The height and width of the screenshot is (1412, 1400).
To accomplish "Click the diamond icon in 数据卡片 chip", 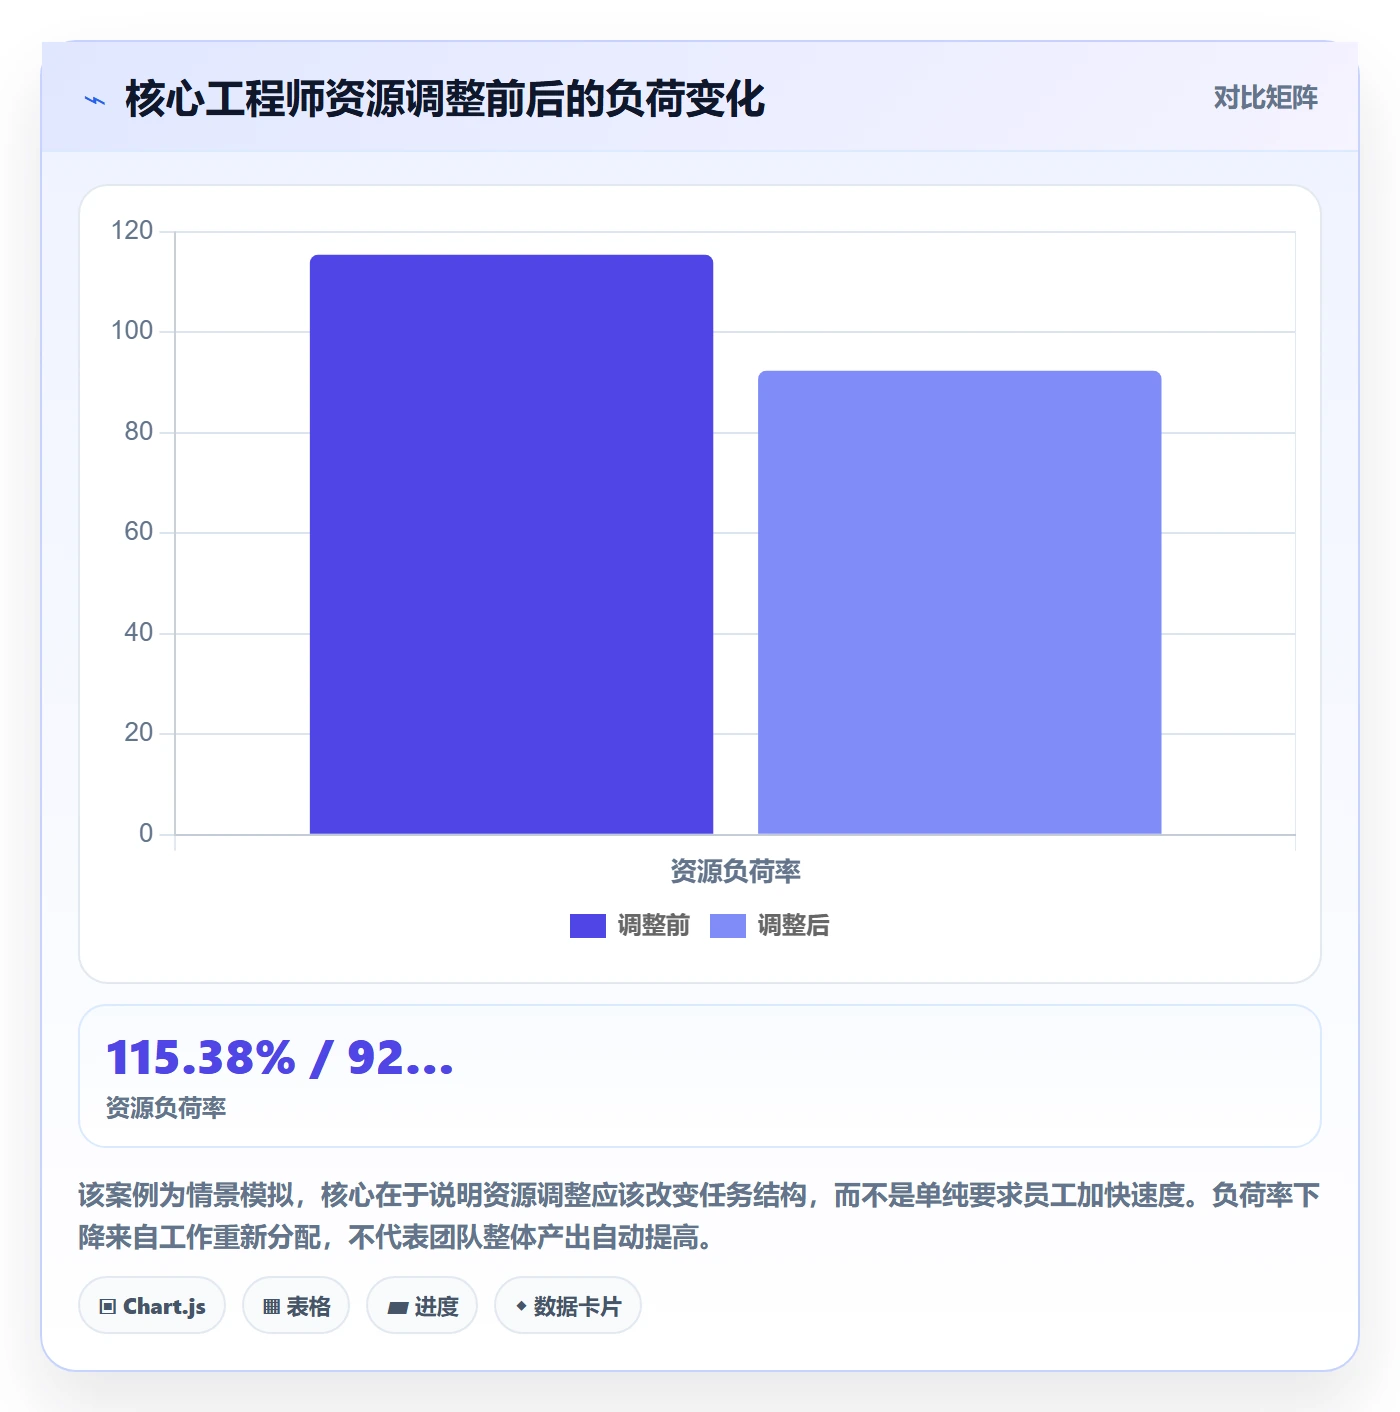I will [521, 1306].
